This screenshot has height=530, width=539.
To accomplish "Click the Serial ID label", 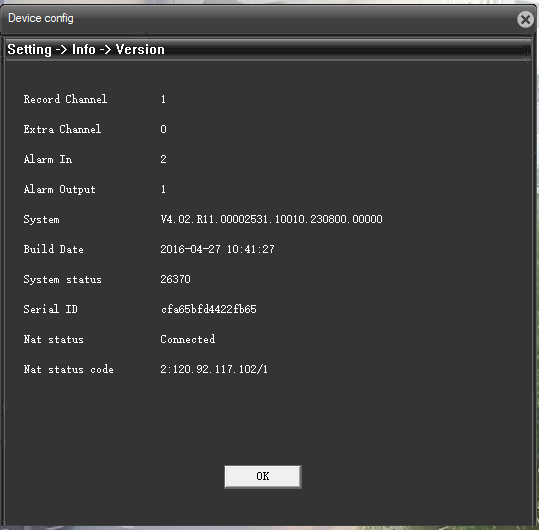I will pyautogui.click(x=51, y=309).
